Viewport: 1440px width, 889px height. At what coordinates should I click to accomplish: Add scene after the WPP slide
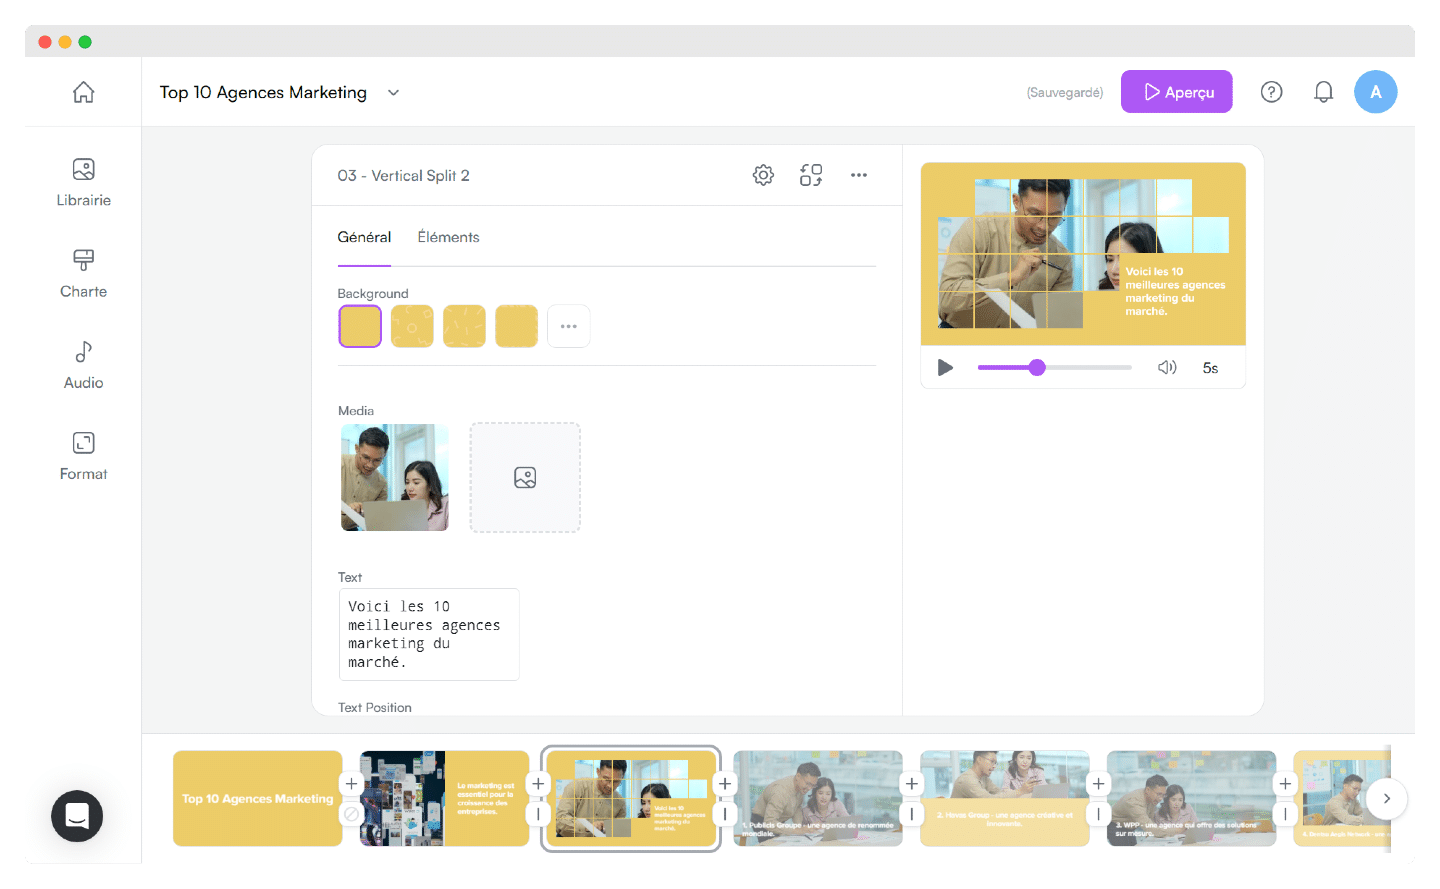point(1285,784)
